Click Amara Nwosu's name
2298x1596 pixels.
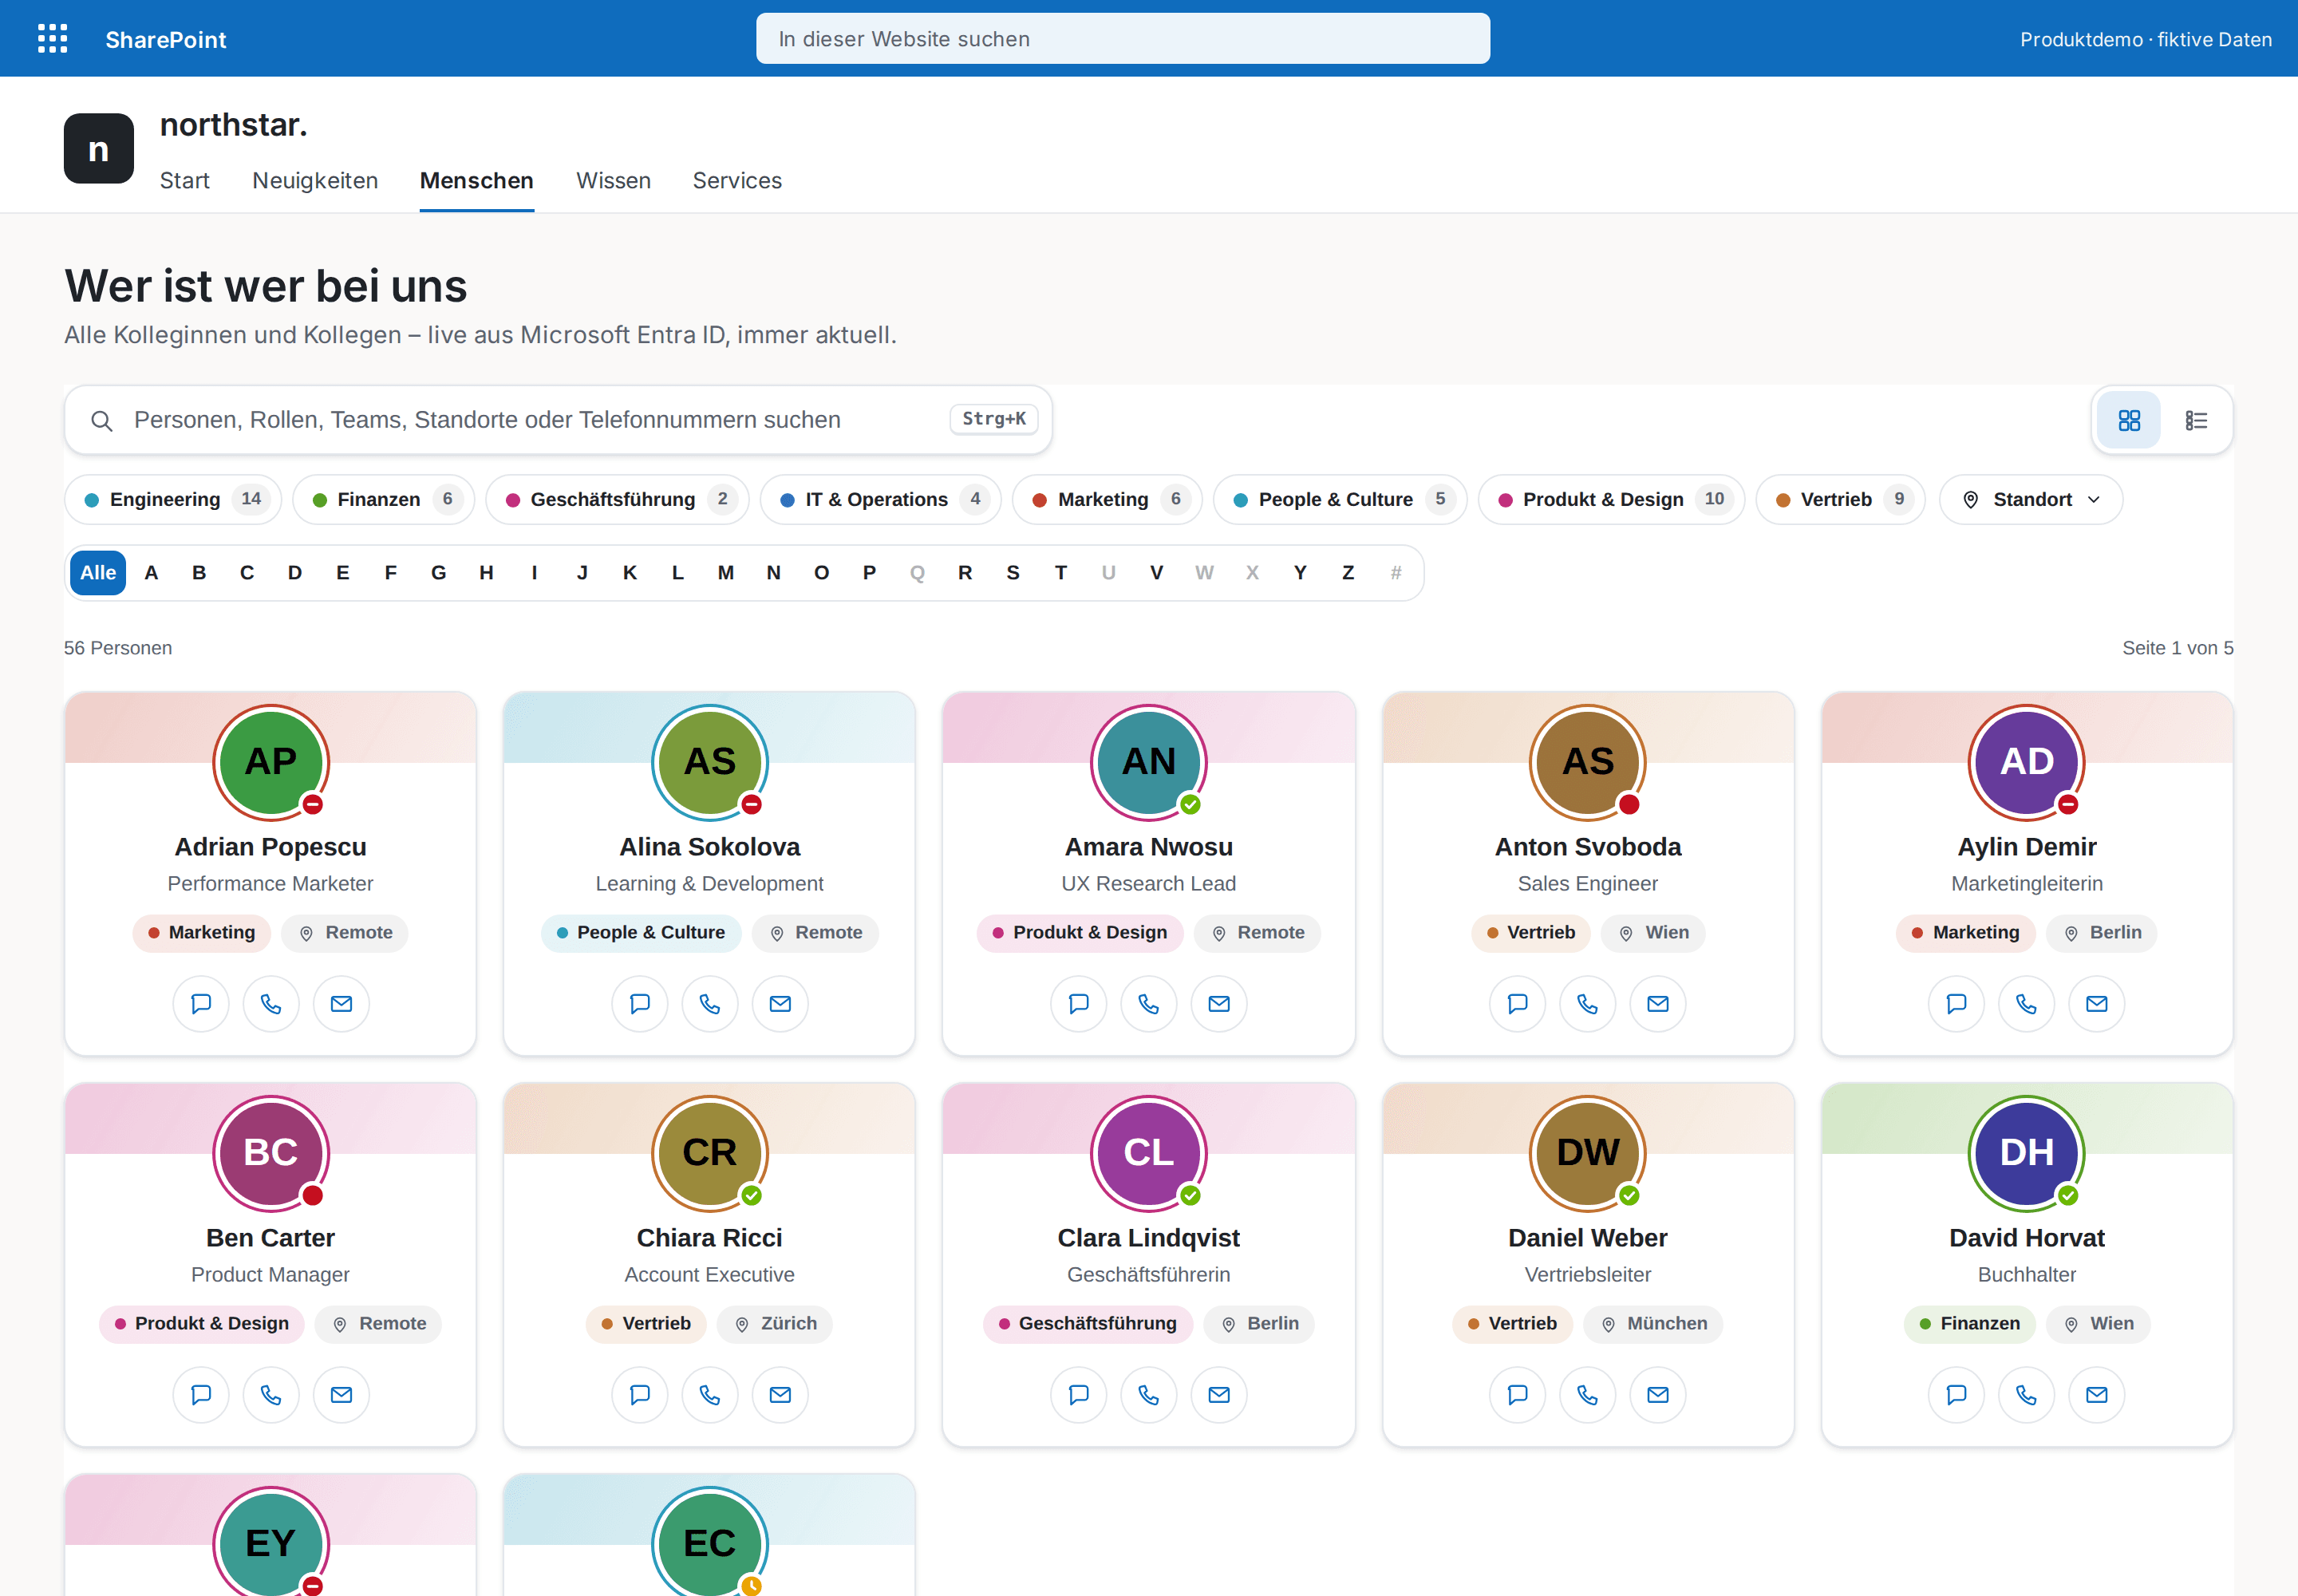[1149, 847]
